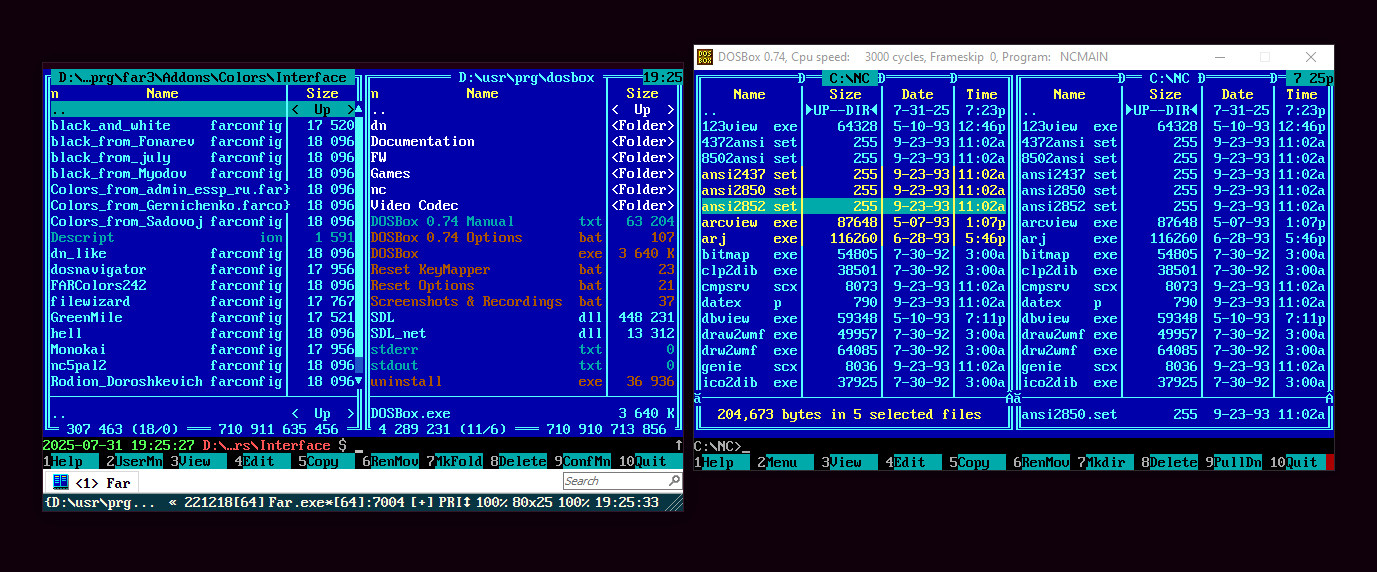Screen dimensions: 1377x572
Task: Select the Games folder in the right Far panel
Action: coord(390,173)
